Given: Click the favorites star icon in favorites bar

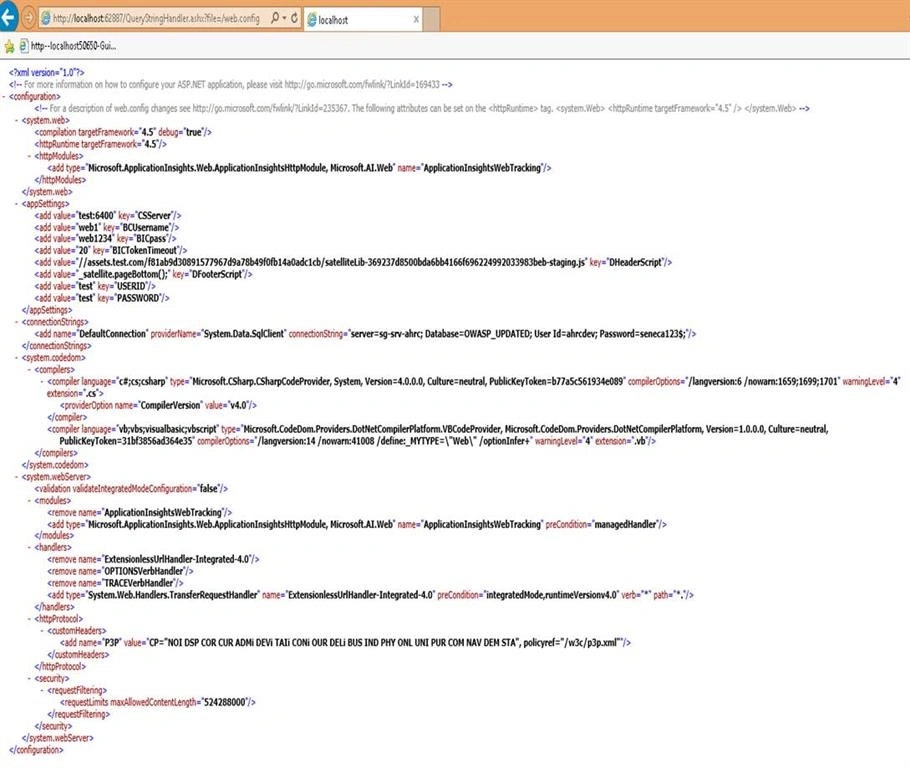Looking at the screenshot, I should [9, 46].
